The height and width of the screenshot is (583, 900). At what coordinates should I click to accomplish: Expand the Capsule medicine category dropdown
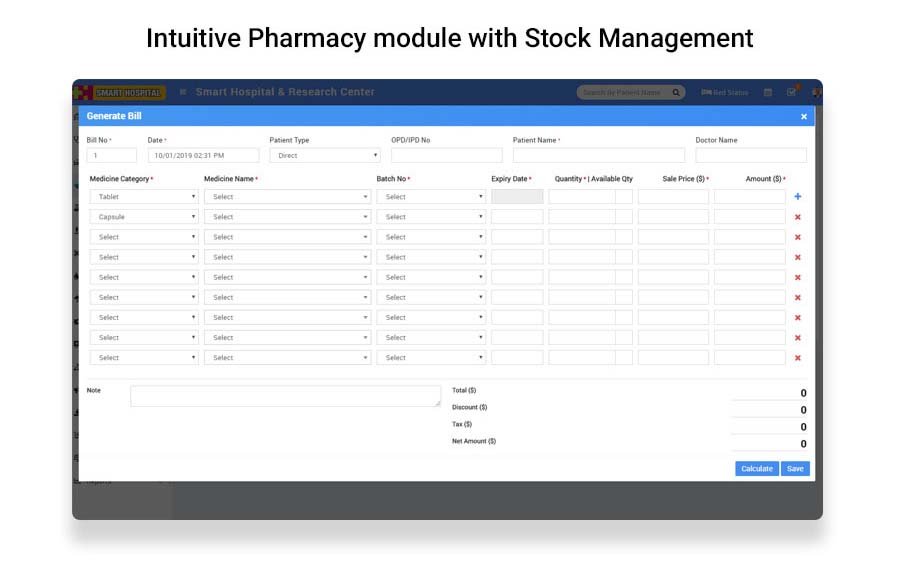(x=145, y=217)
